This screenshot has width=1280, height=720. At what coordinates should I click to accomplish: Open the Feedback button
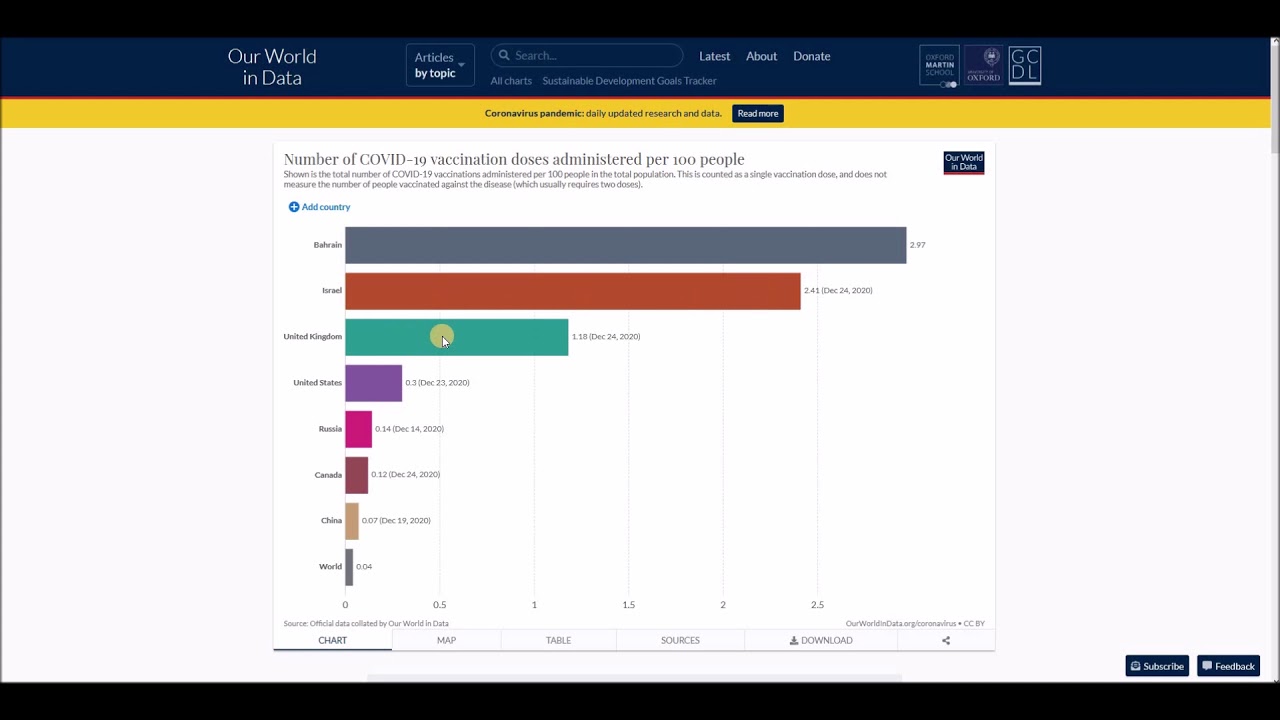1228,666
